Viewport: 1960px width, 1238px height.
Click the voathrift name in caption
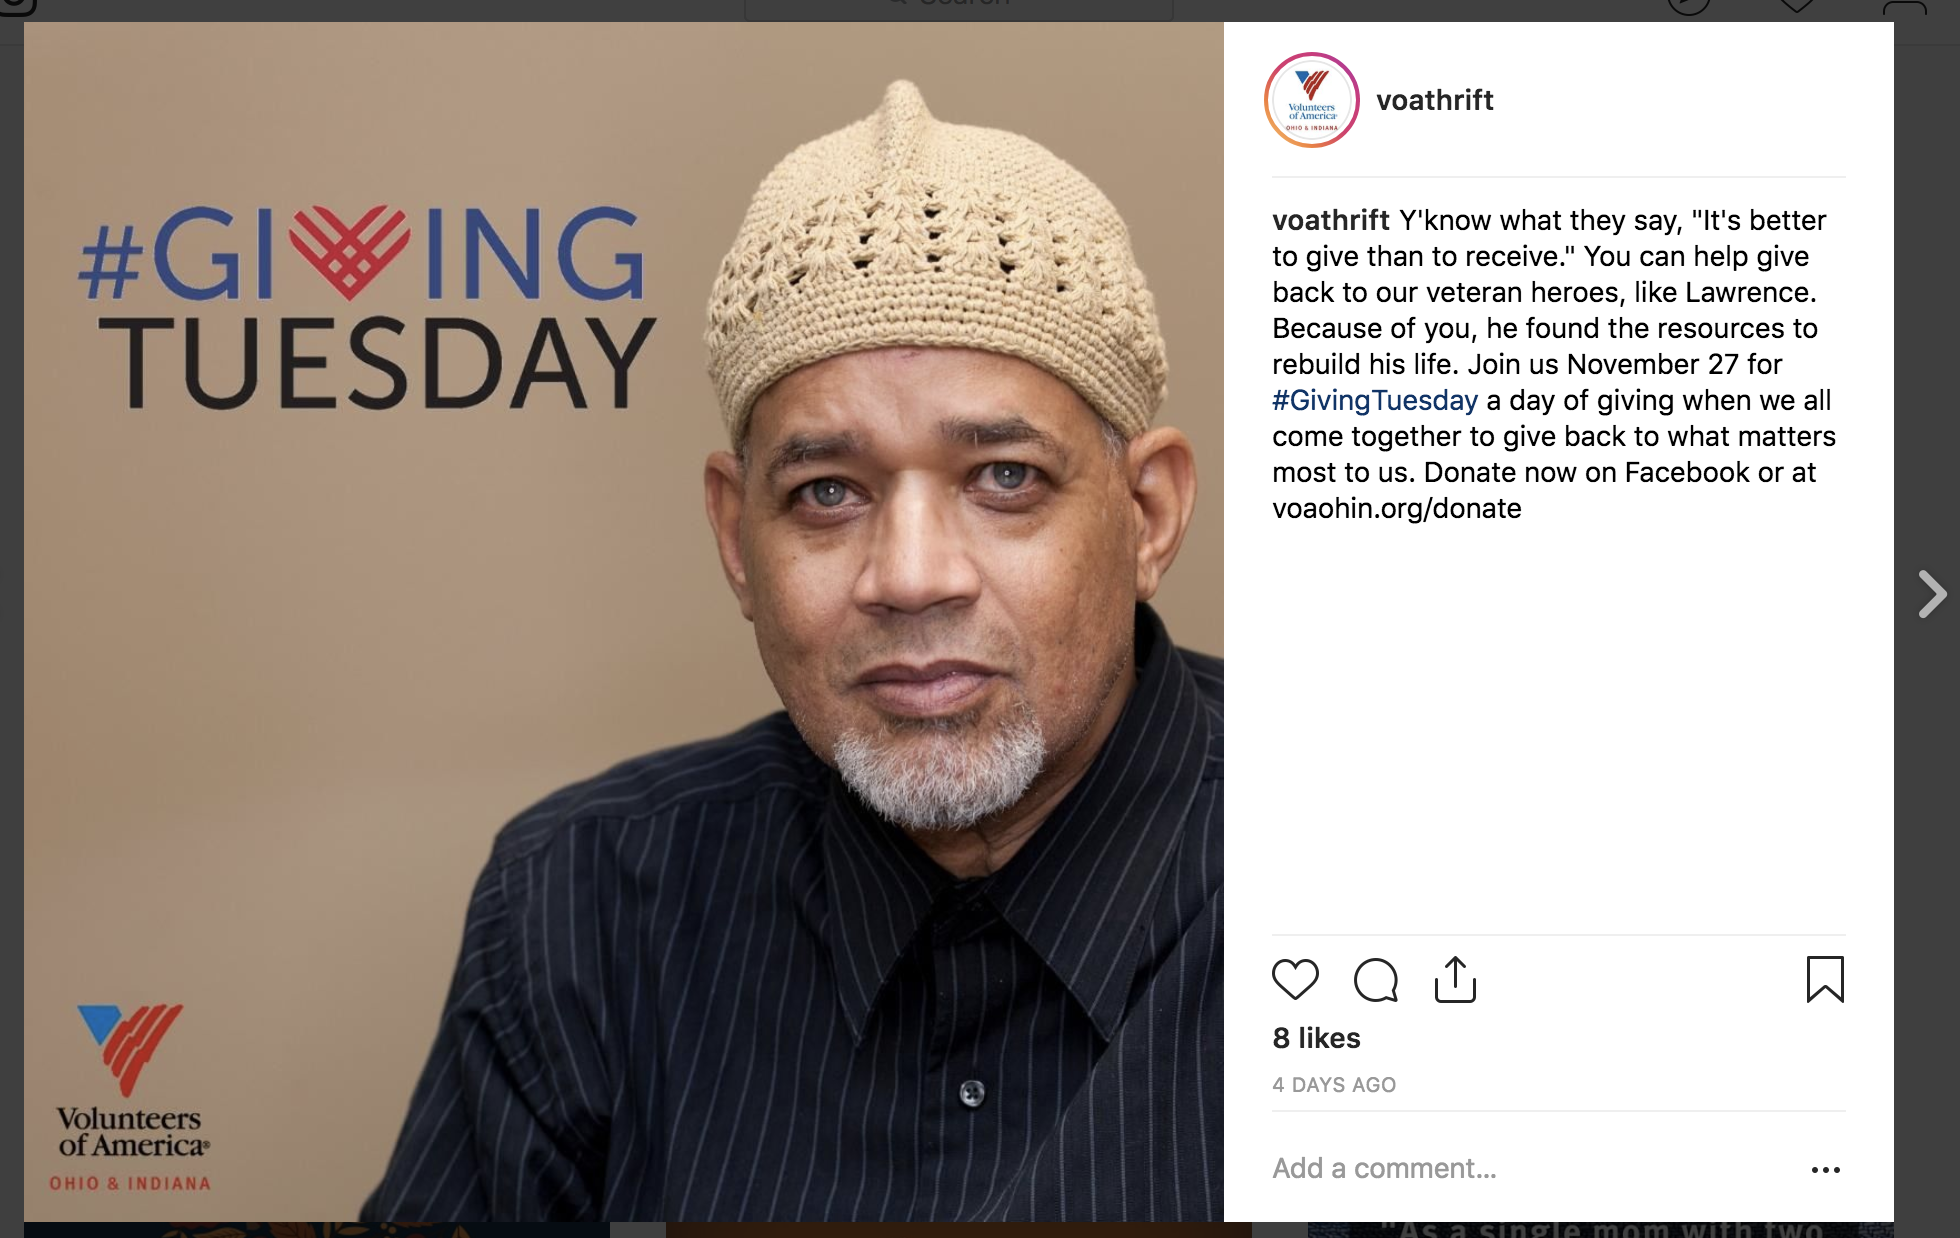click(1331, 220)
